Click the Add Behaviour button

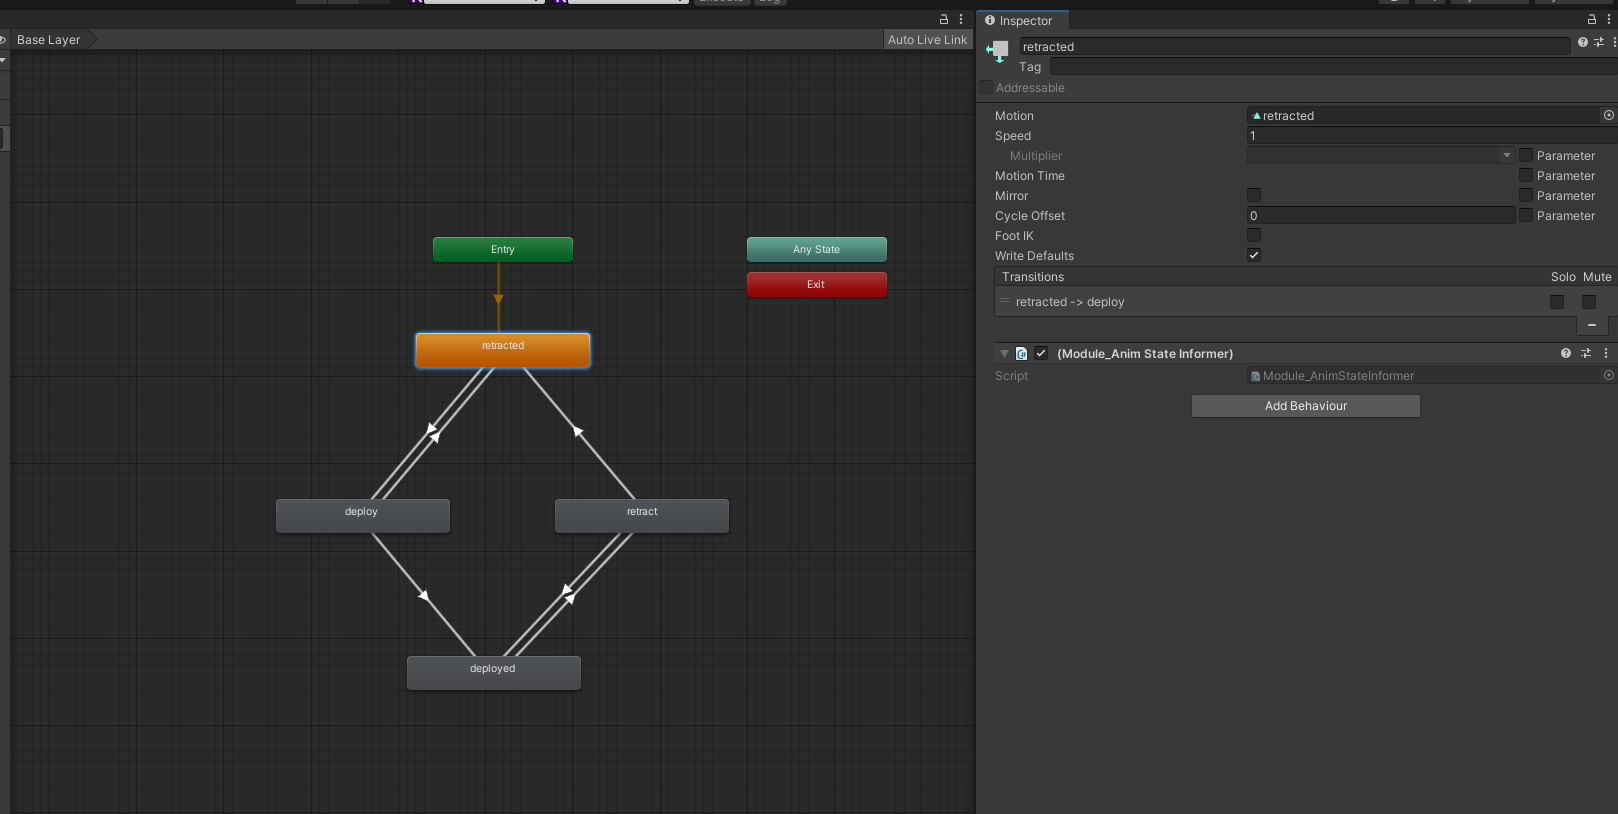(1305, 406)
